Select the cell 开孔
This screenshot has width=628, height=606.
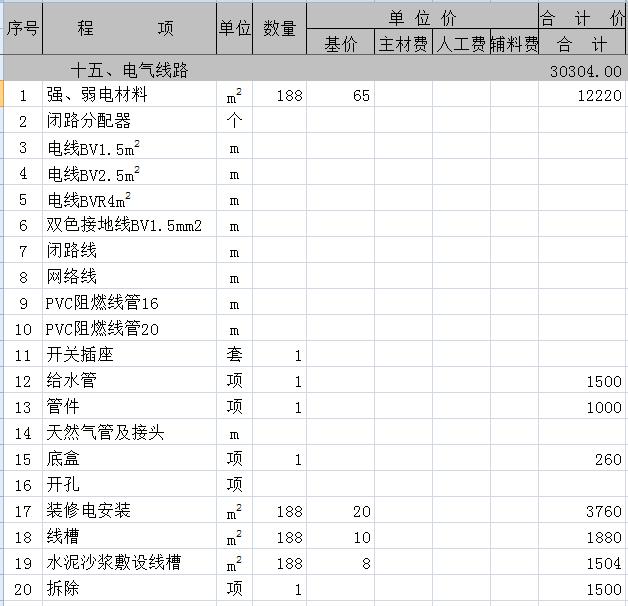pyautogui.click(x=129, y=485)
